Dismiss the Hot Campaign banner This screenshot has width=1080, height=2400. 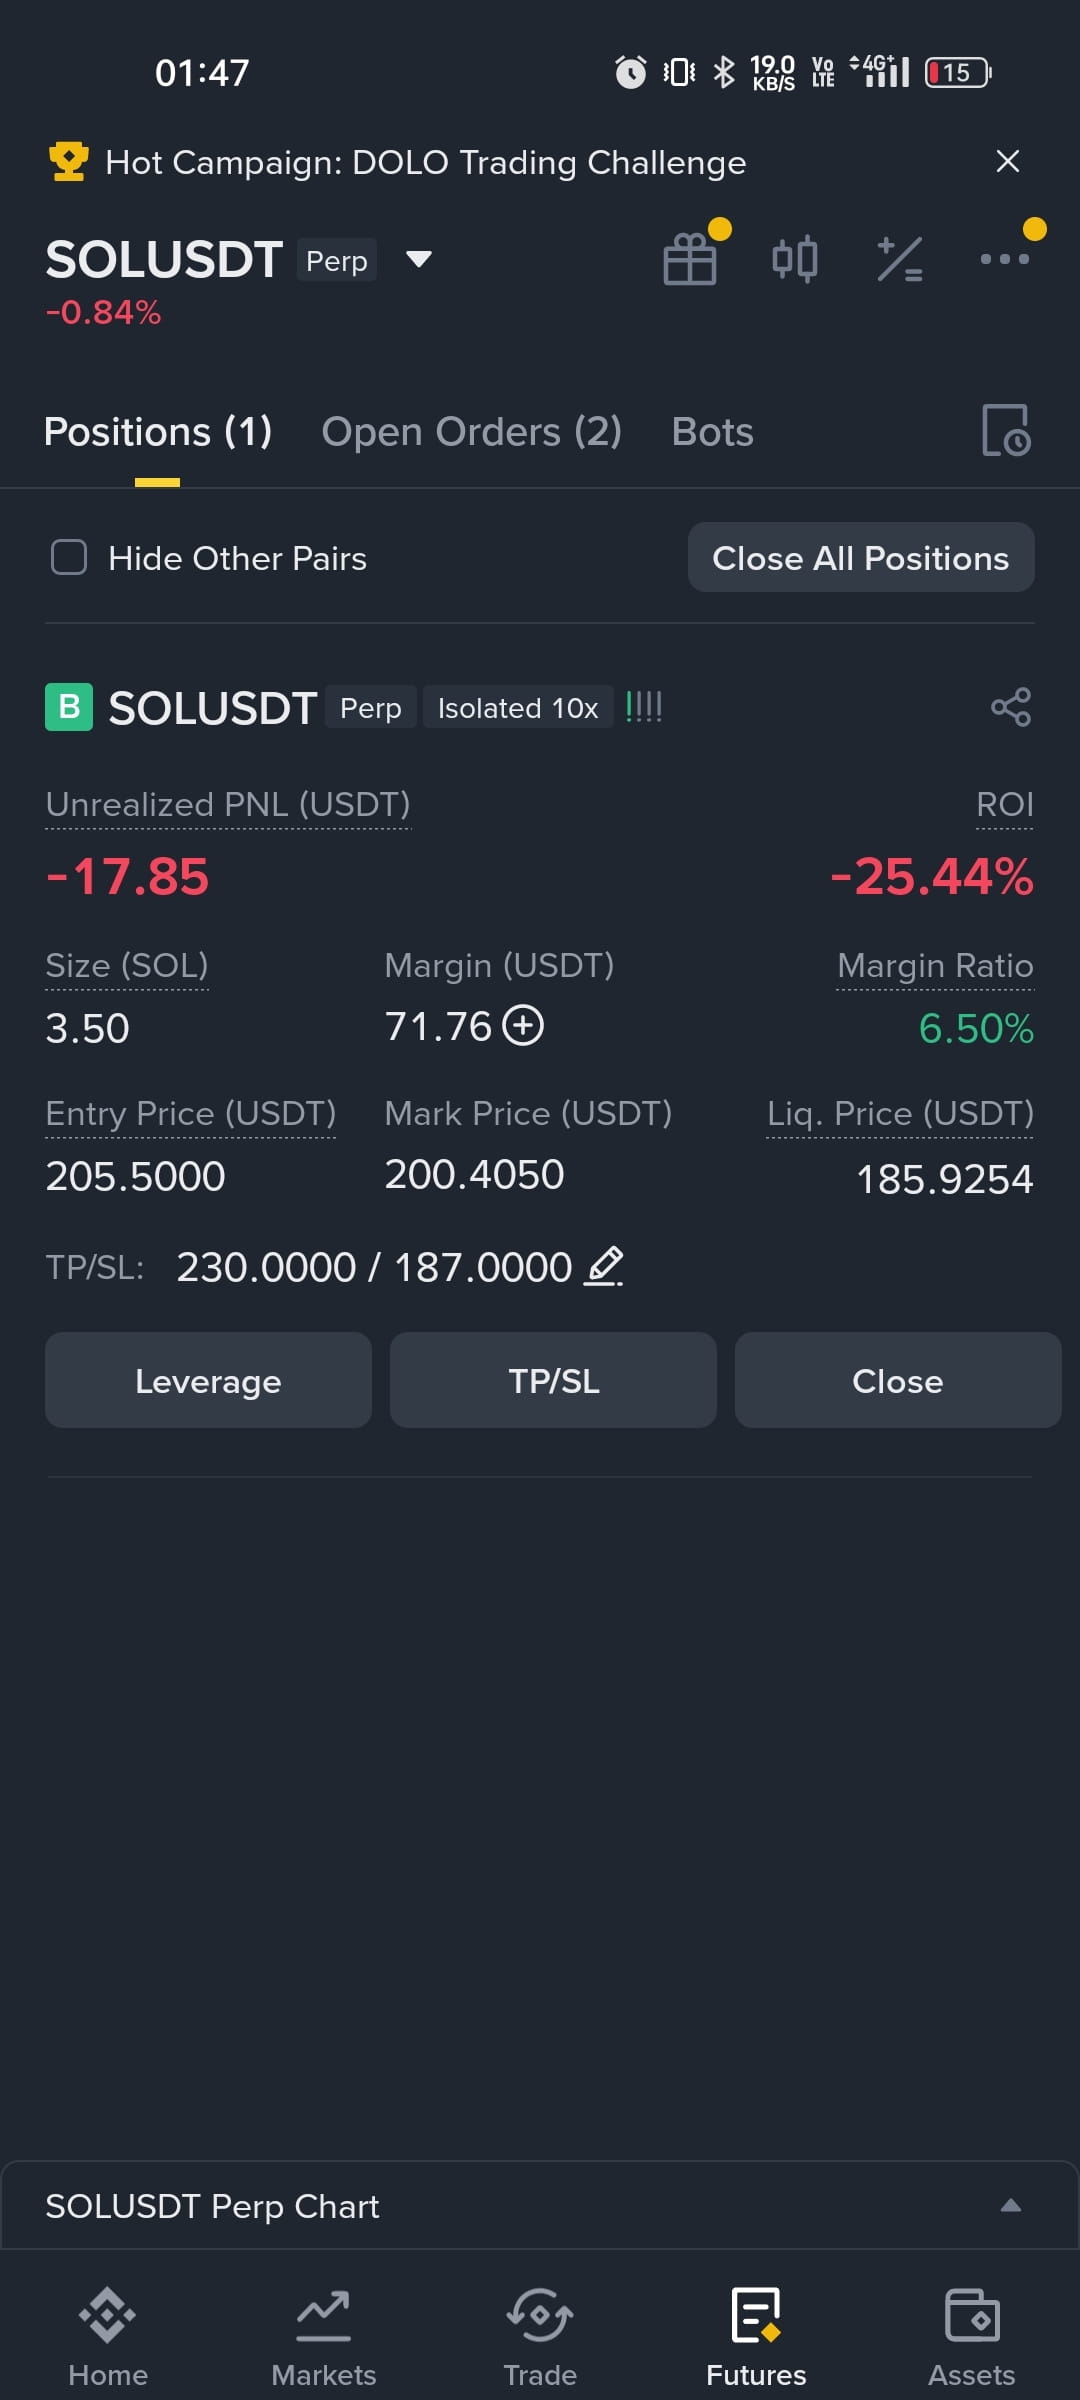pyautogui.click(x=1008, y=161)
